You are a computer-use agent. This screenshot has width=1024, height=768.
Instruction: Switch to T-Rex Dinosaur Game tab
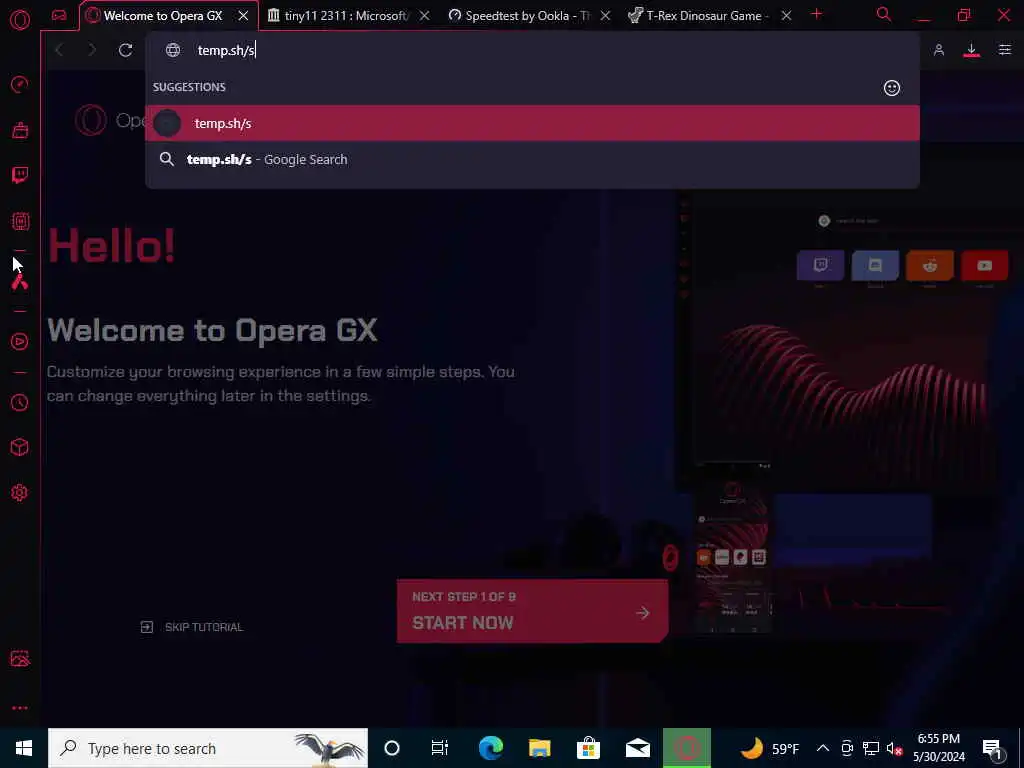707,16
